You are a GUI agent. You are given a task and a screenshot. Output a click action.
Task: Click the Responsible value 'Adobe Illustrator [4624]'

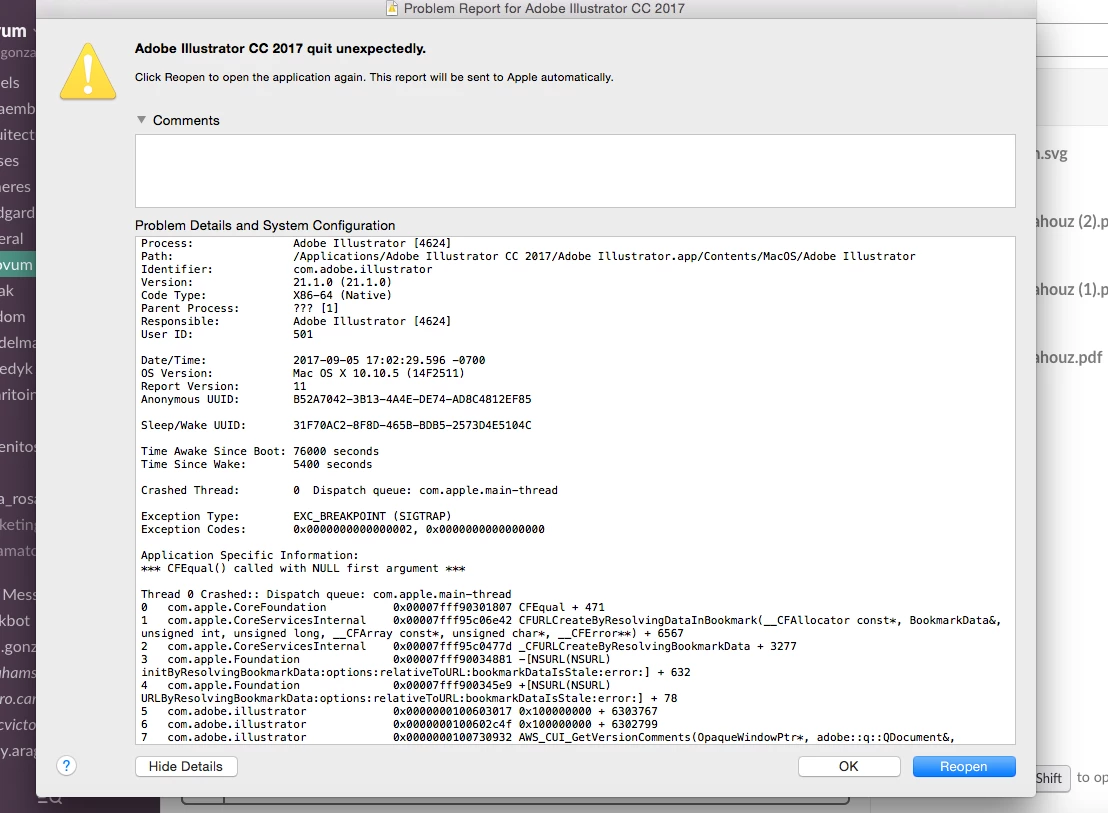372,321
